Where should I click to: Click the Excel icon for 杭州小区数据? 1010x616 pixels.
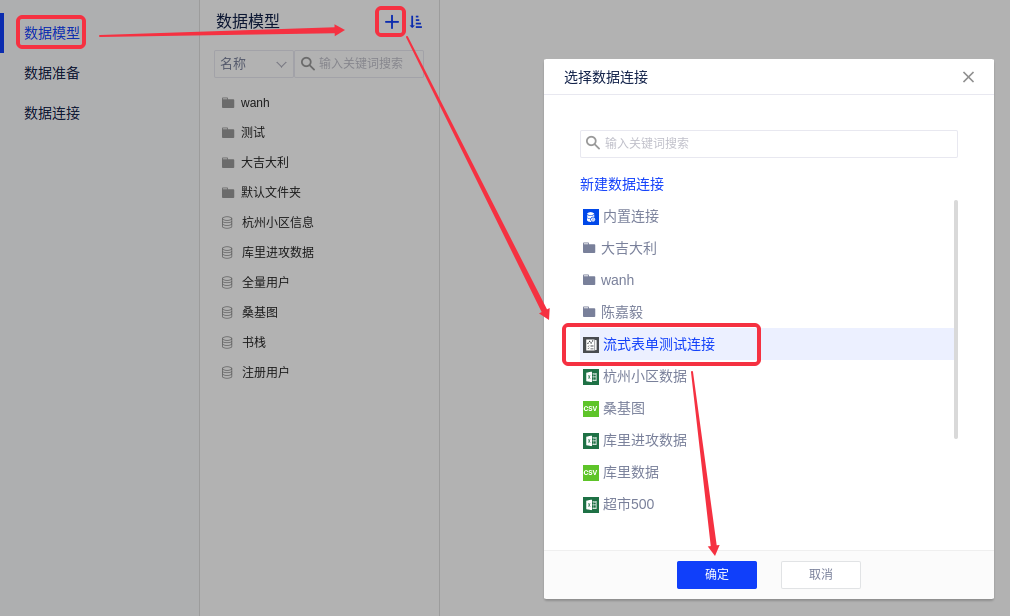(590, 377)
